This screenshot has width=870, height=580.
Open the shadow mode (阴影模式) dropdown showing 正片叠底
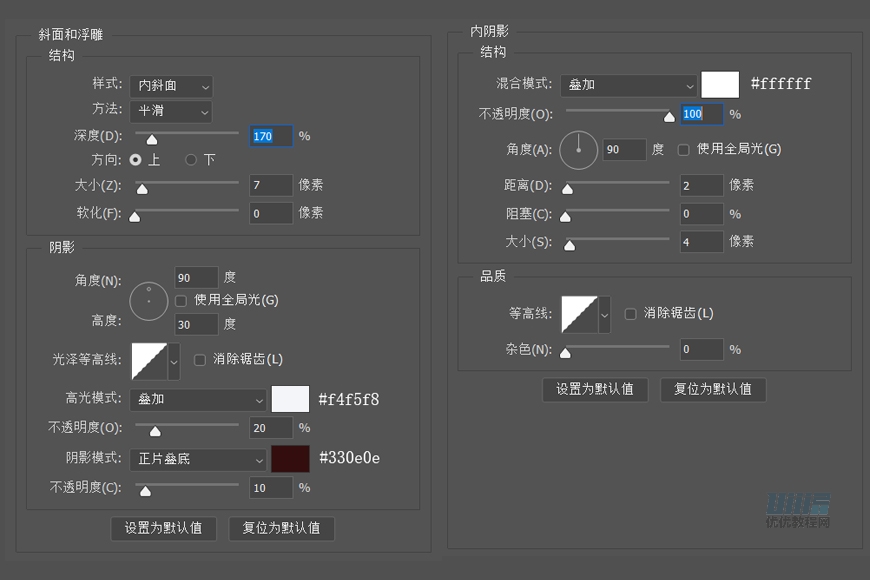(197, 458)
